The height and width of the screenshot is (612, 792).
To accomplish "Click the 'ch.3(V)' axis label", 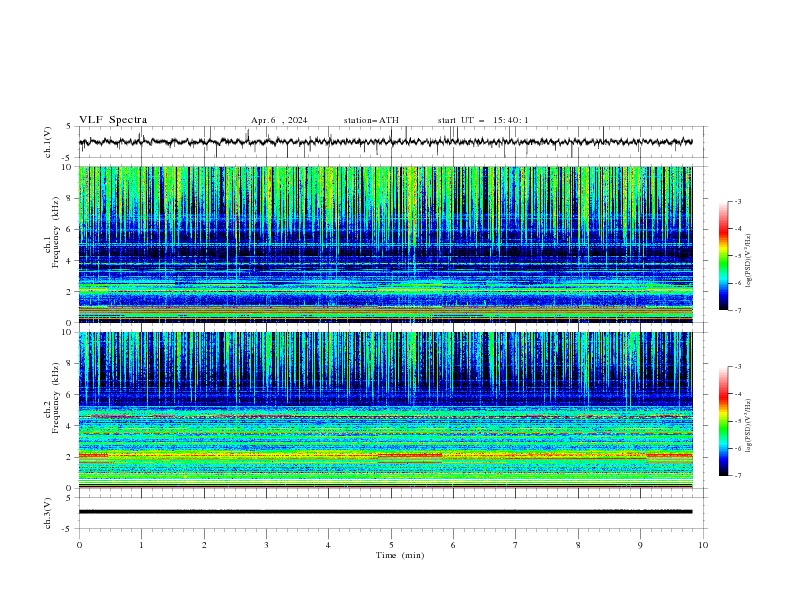I will pyautogui.click(x=48, y=513).
